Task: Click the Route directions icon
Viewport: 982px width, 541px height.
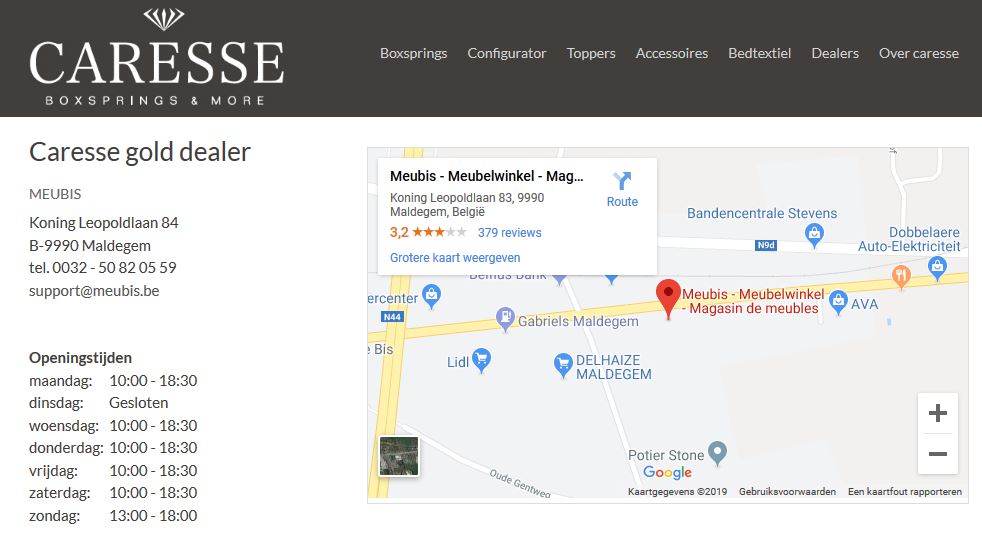Action: pos(622,181)
